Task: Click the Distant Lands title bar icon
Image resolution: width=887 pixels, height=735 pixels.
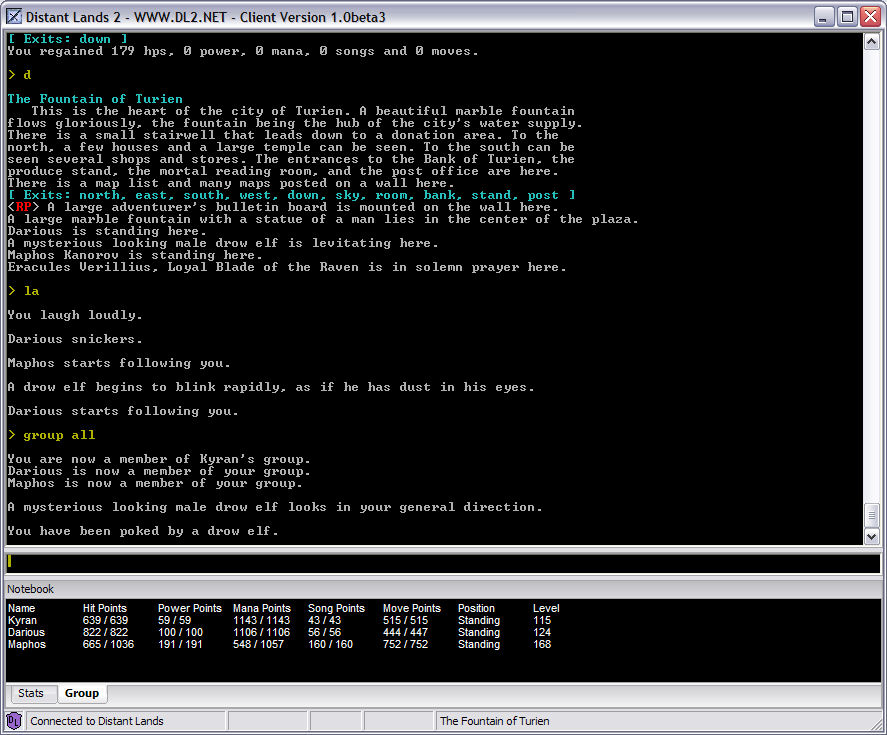Action: click(x=14, y=17)
